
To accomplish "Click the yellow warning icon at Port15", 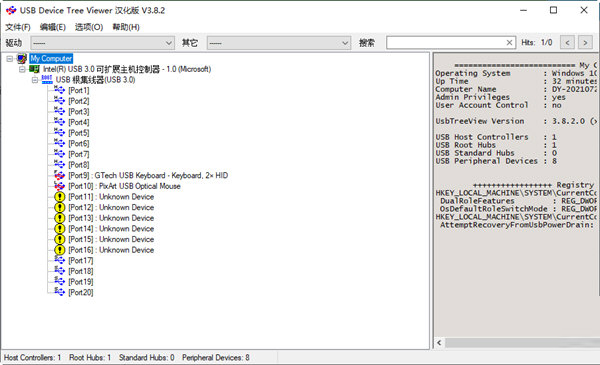I will 59,239.
